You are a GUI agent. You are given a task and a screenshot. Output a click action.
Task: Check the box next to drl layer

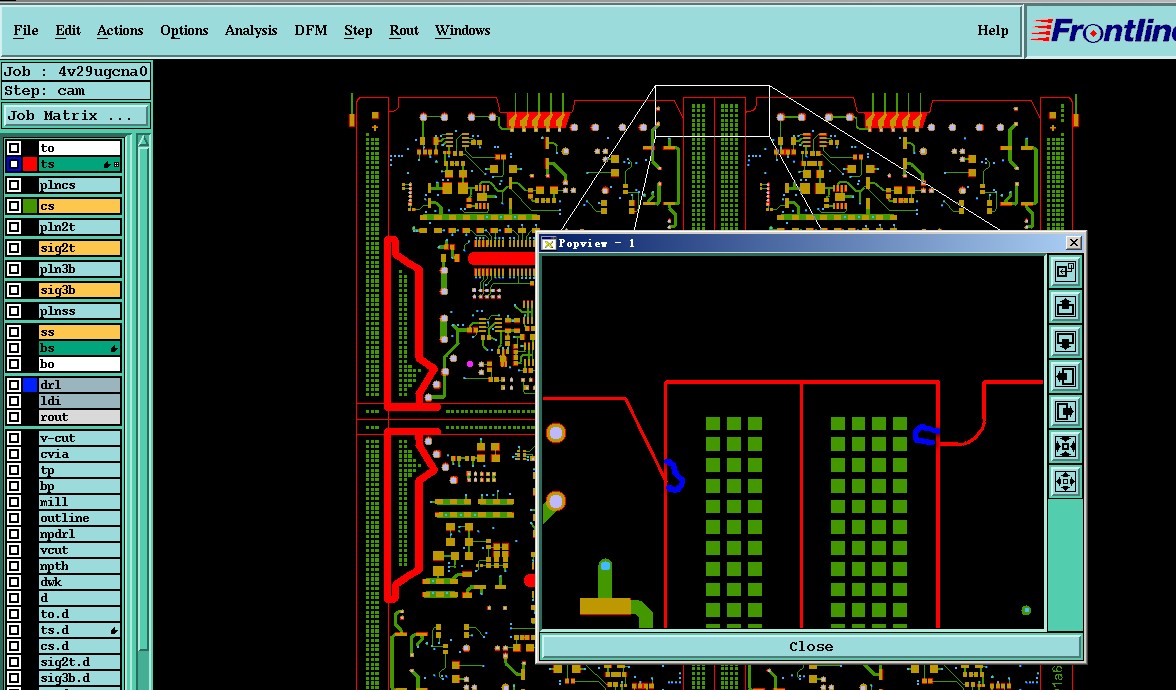14,385
